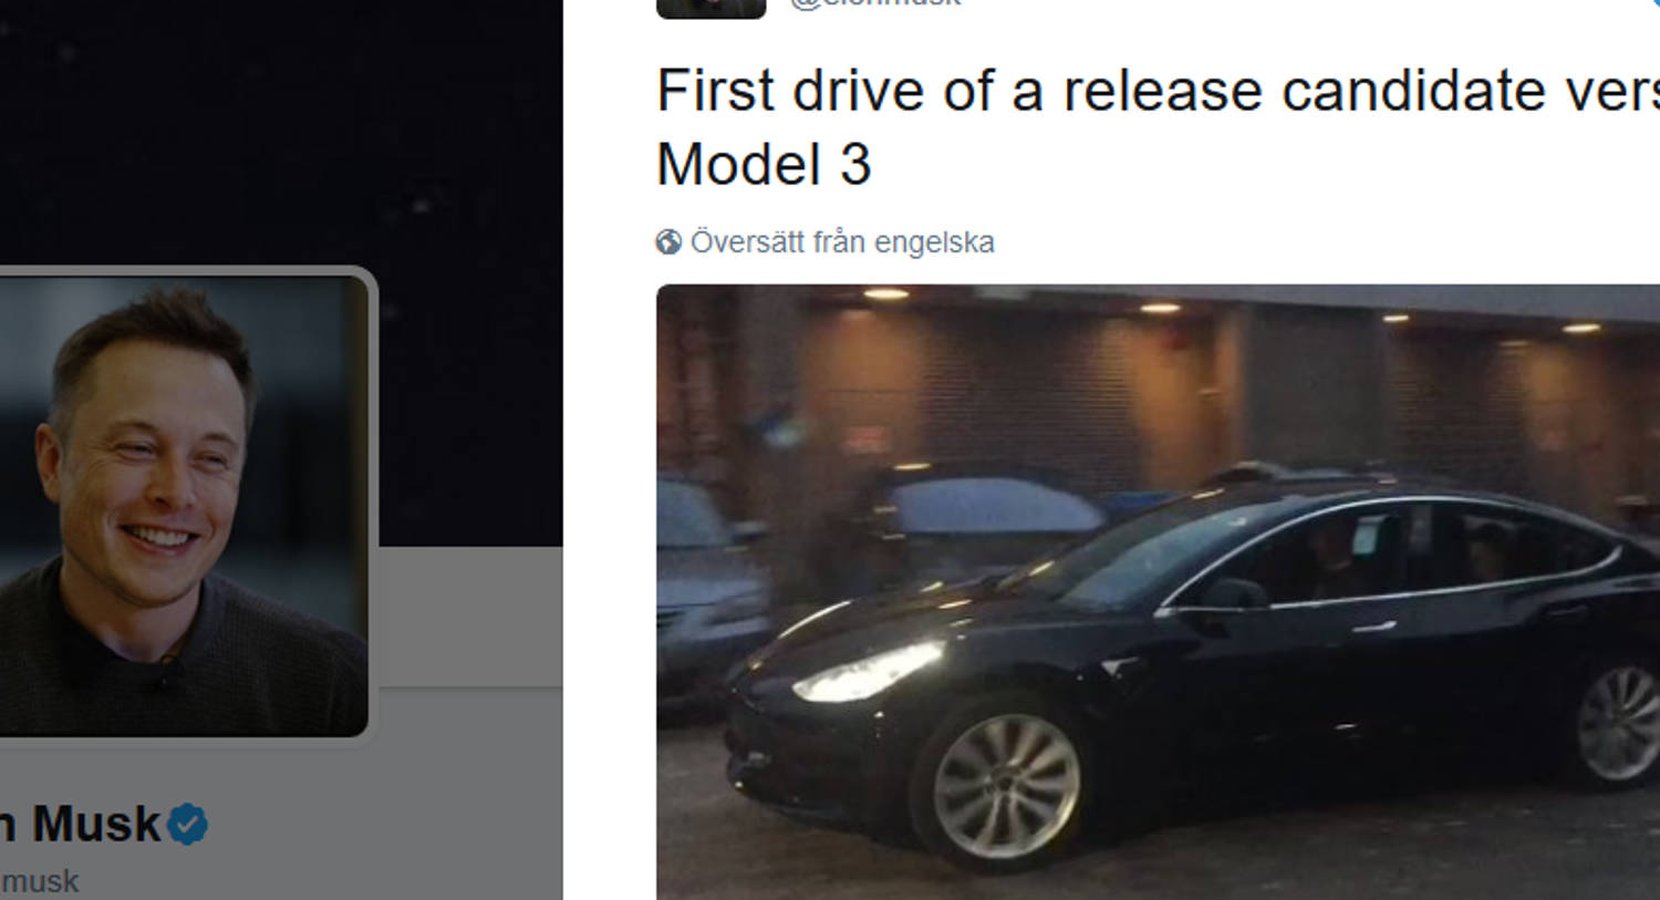Screen dimensions: 1660x900
Task: Click the car's glowing headlight in the photo
Action: (868, 672)
